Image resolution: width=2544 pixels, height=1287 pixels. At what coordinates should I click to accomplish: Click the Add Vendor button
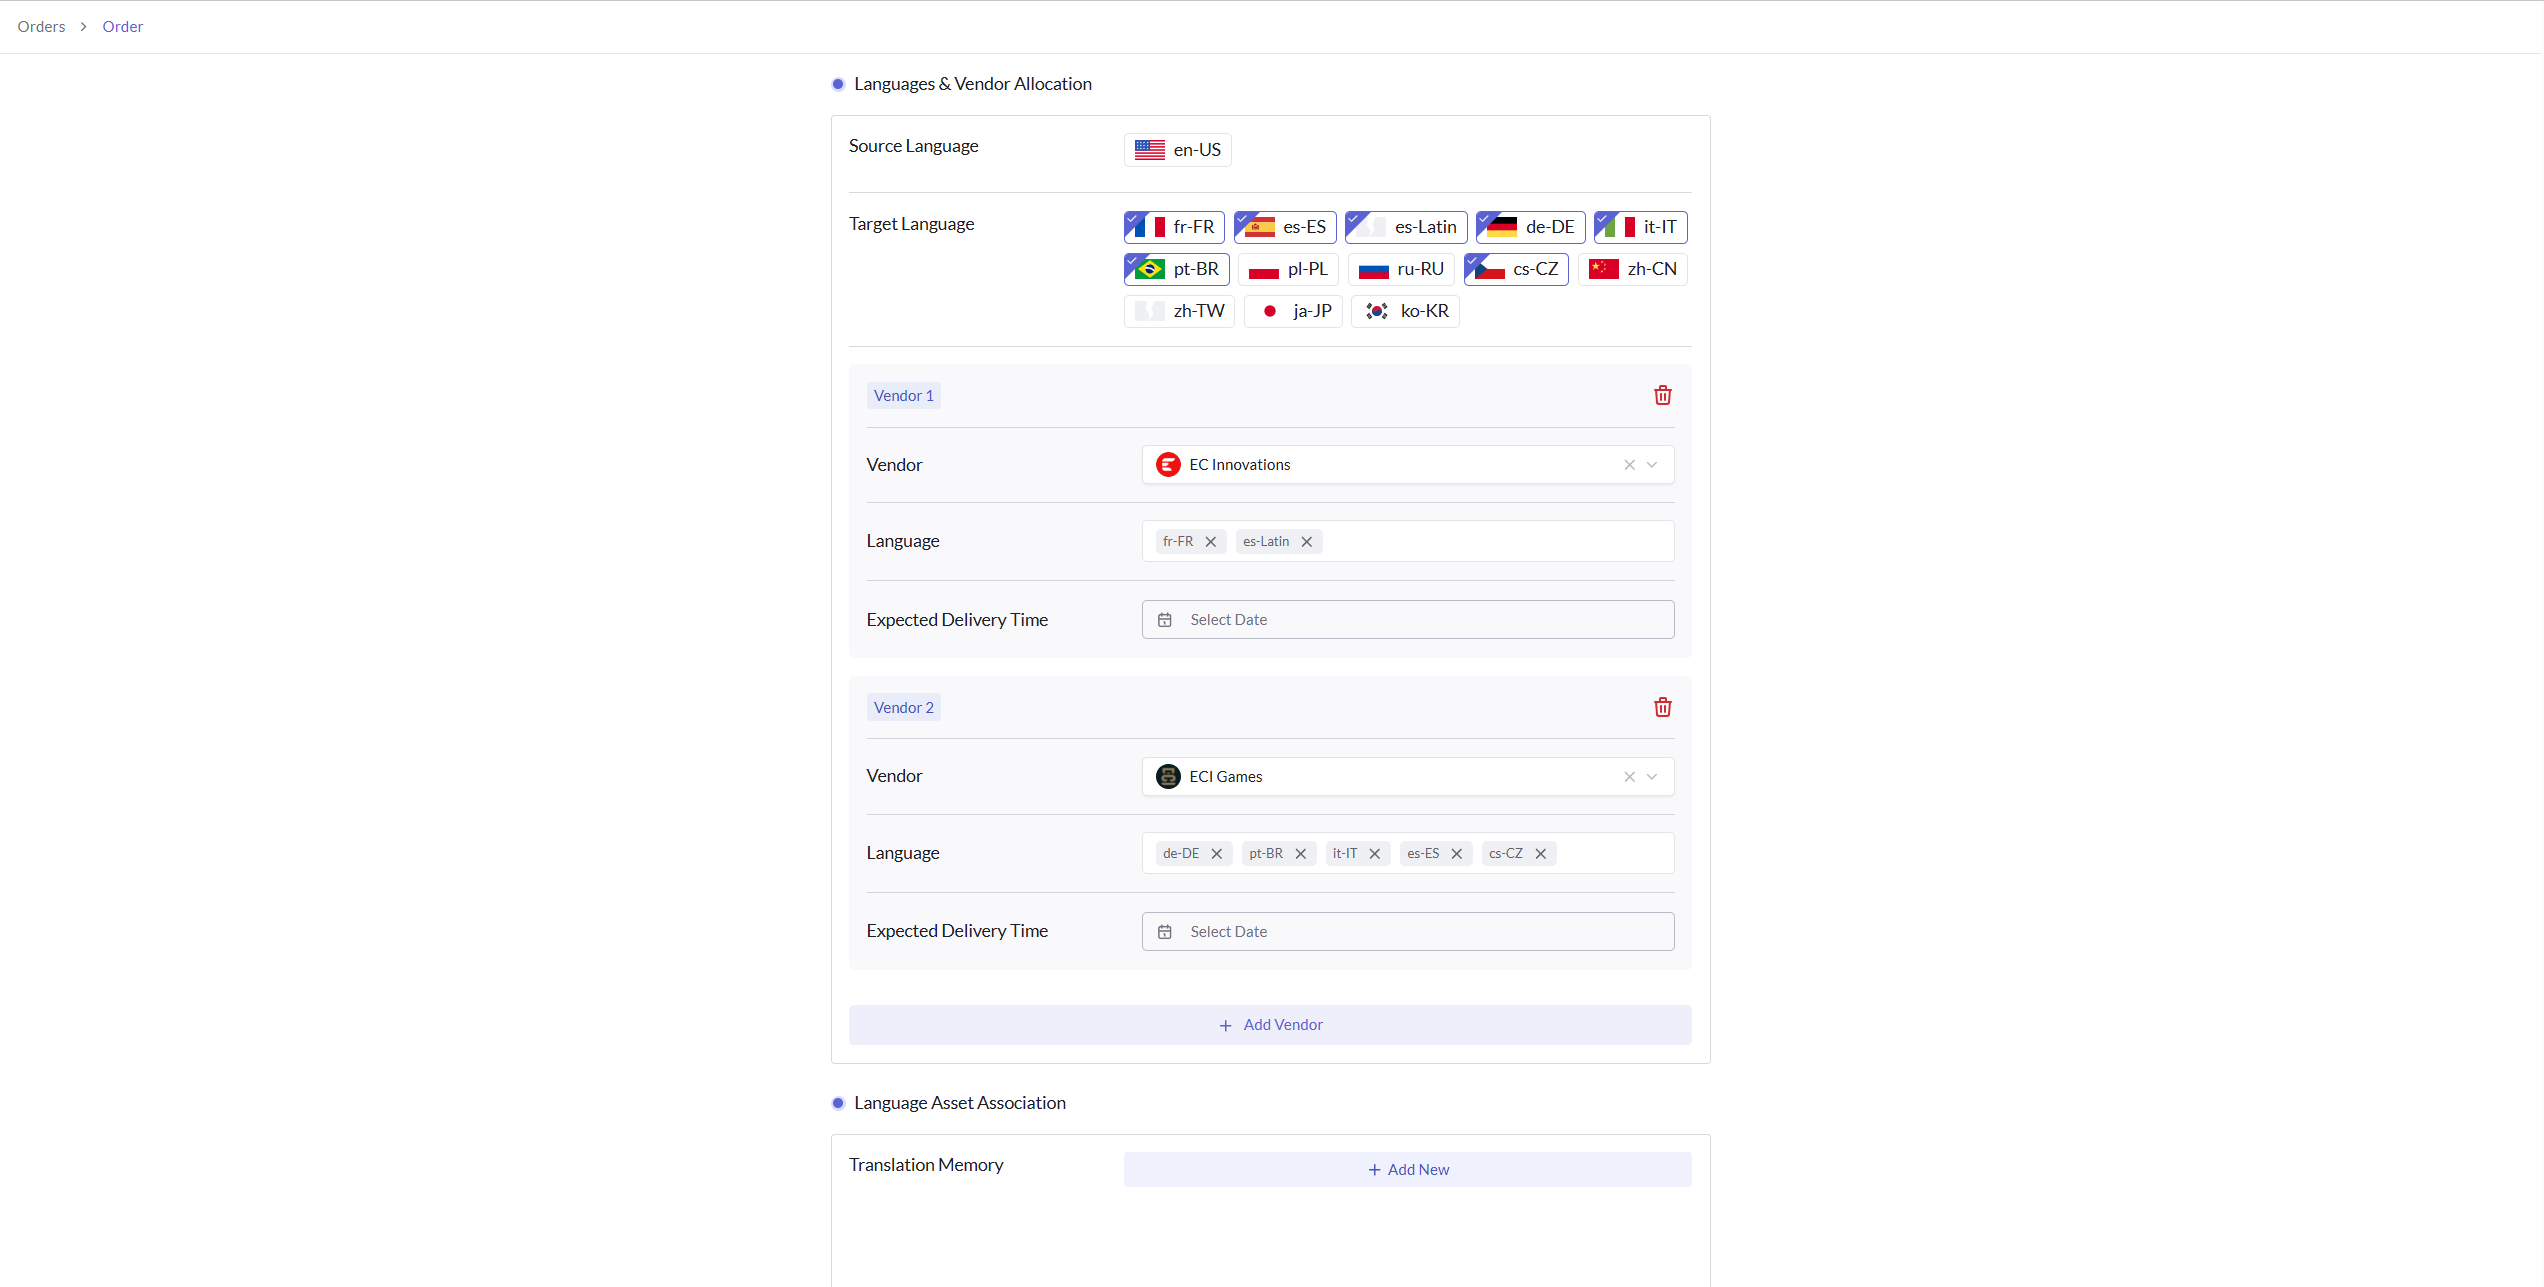pyautogui.click(x=1270, y=1024)
